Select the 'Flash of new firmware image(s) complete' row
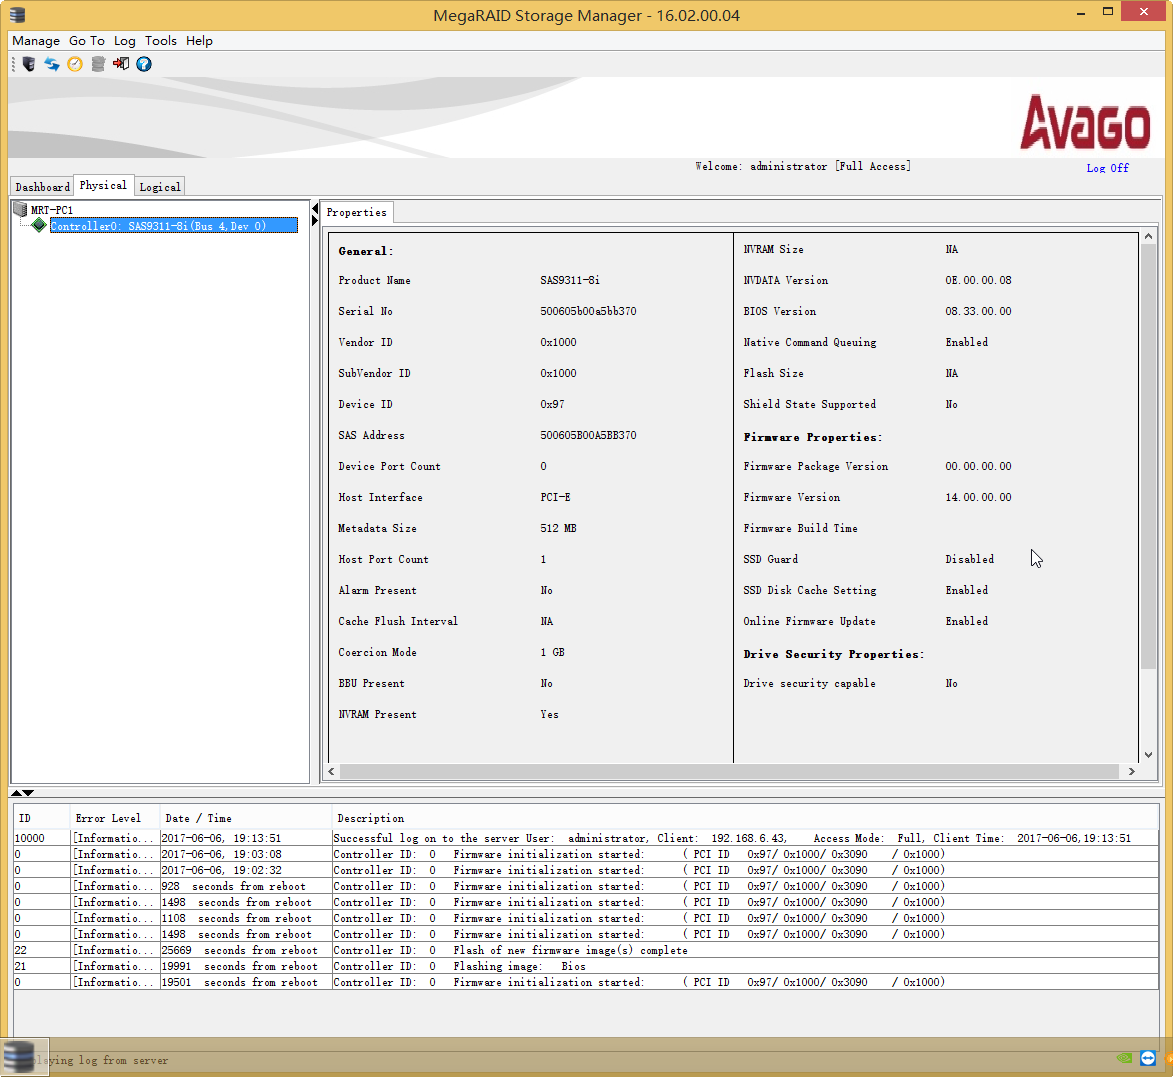This screenshot has height=1080, width=1173. coord(586,951)
